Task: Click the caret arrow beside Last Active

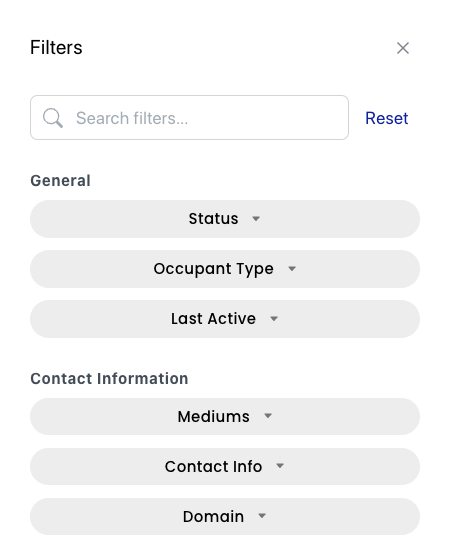Action: [274, 319]
